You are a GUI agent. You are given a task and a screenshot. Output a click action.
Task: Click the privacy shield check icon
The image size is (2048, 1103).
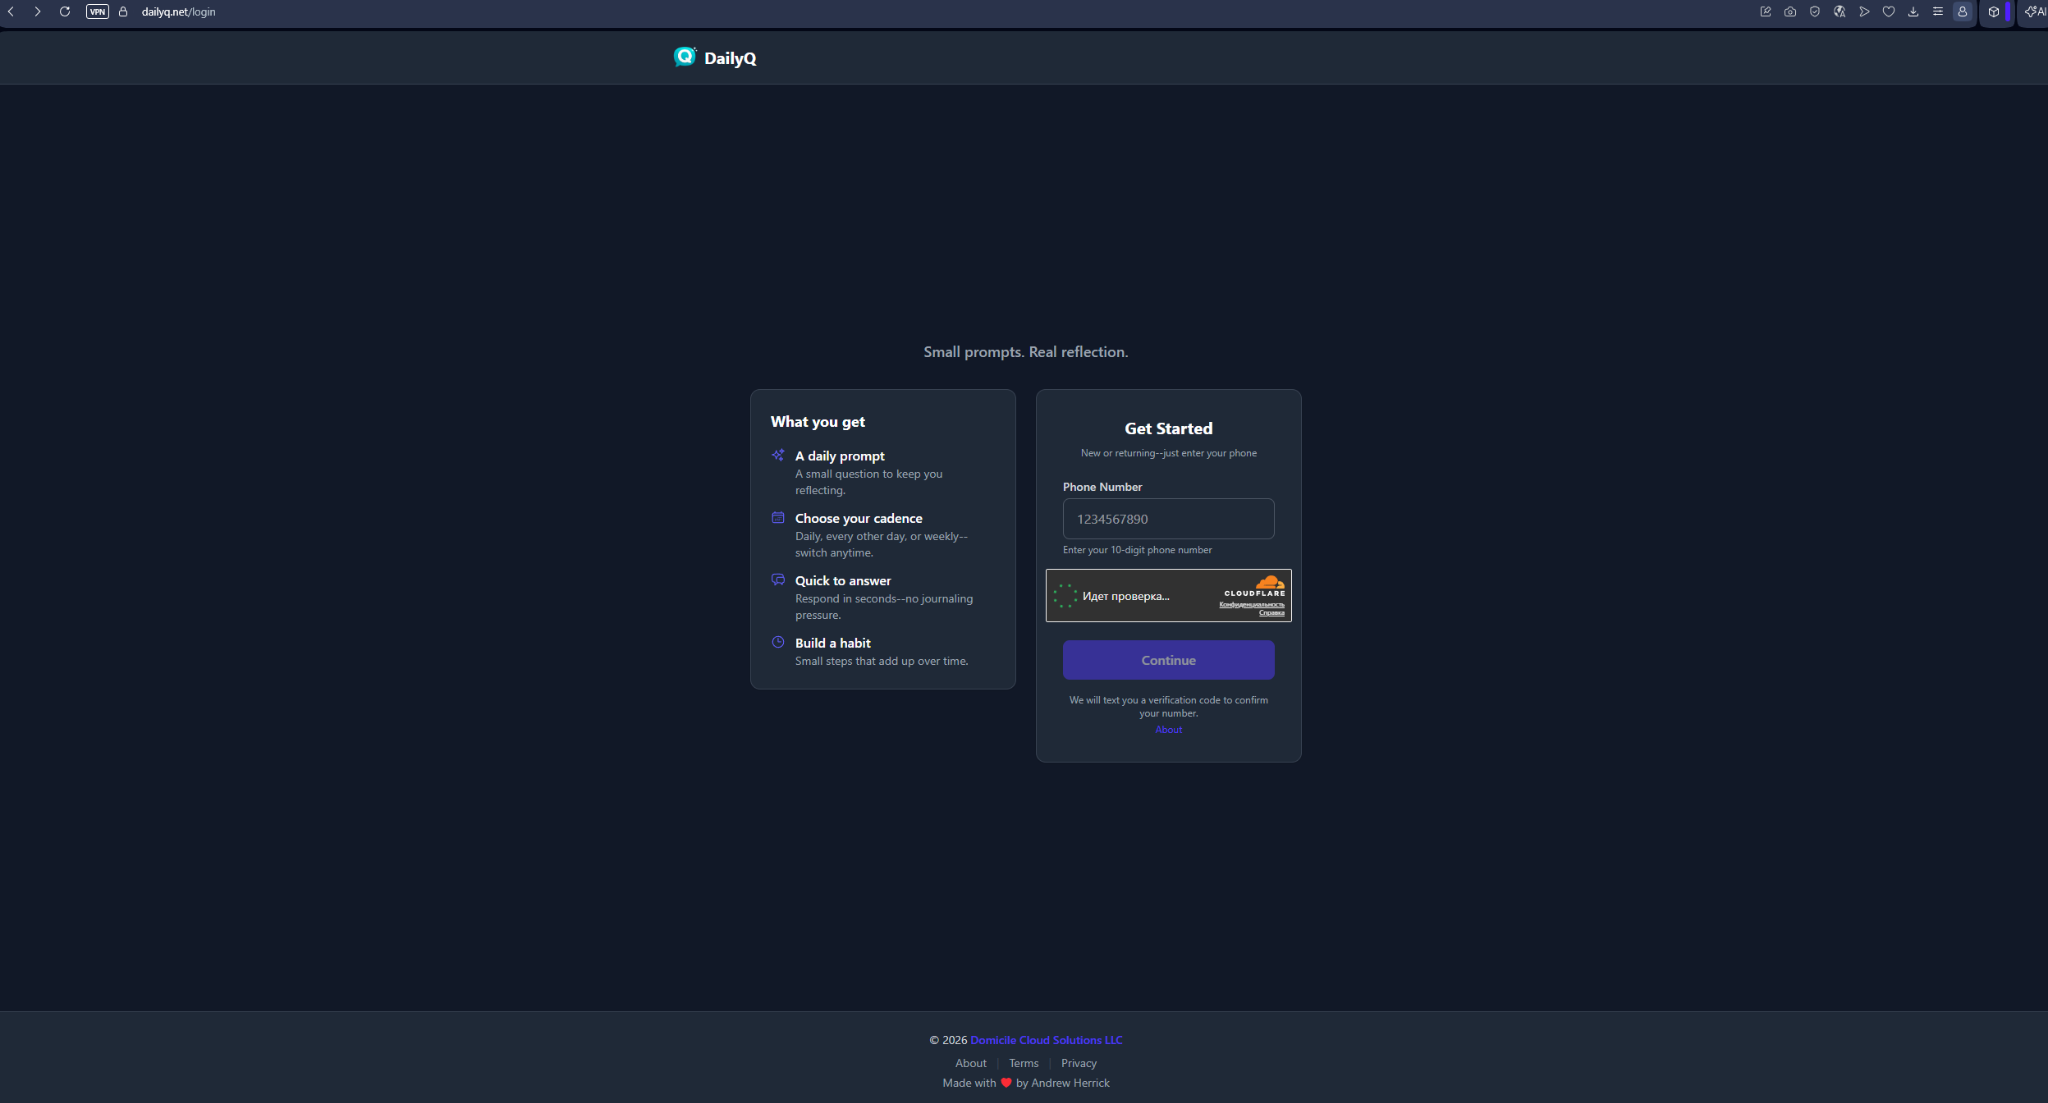1815,12
